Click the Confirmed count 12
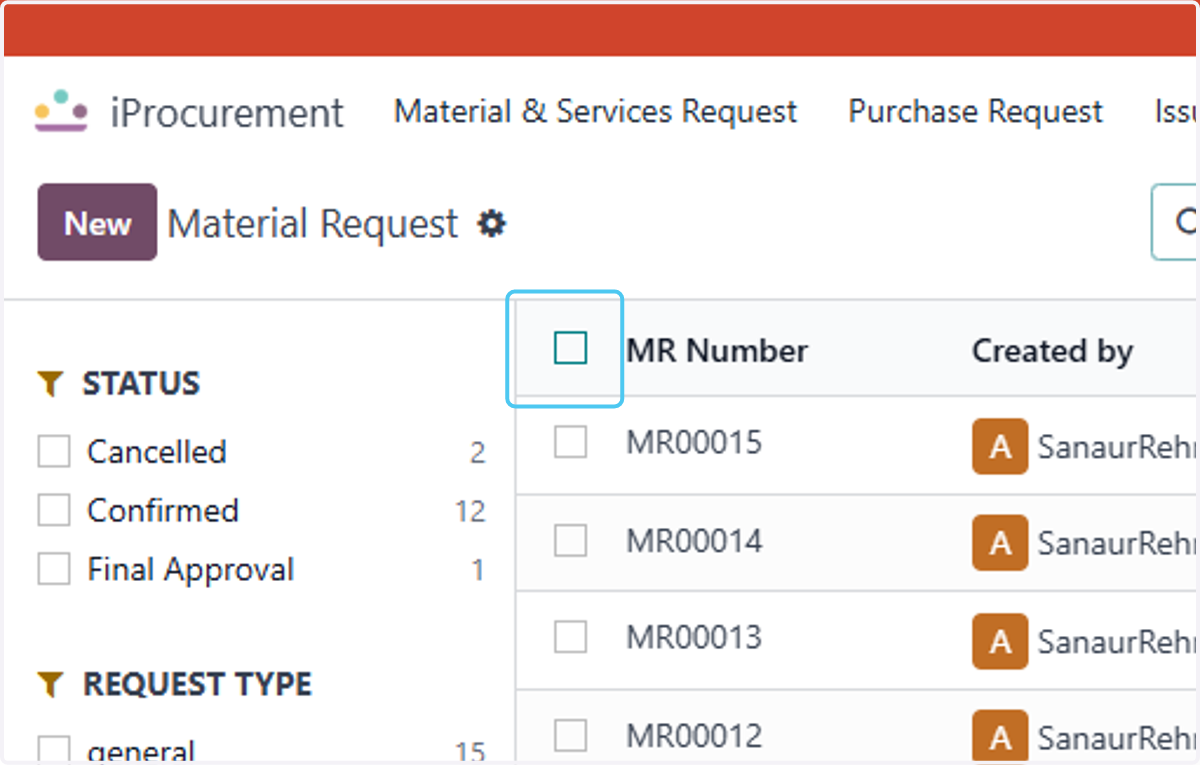 point(470,512)
